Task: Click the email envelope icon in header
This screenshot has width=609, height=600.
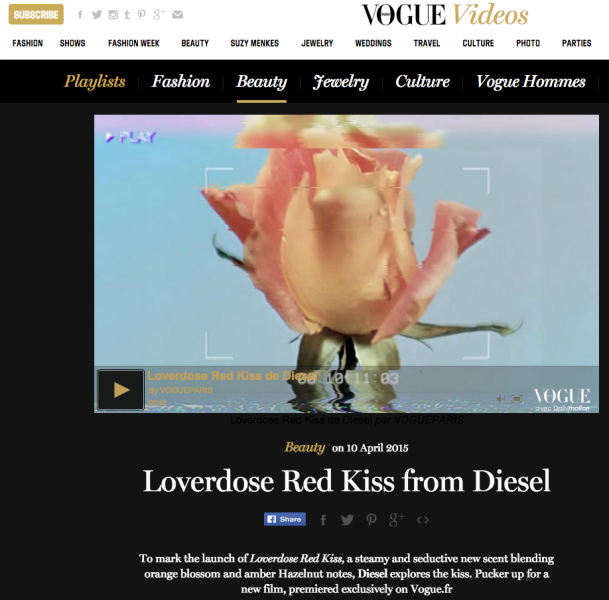Action: (x=177, y=15)
